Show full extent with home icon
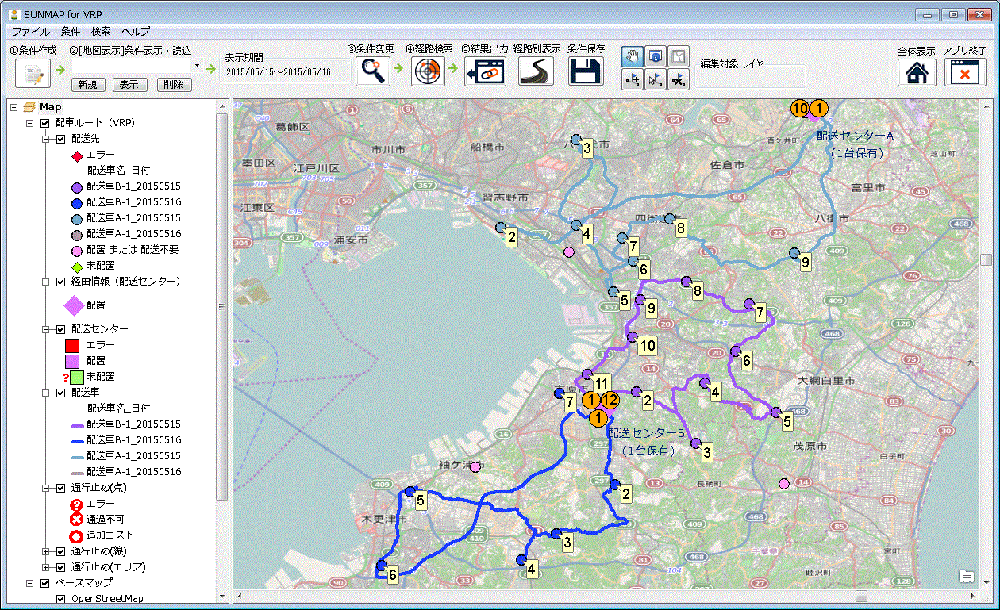The image size is (1000, 610). tap(916, 72)
